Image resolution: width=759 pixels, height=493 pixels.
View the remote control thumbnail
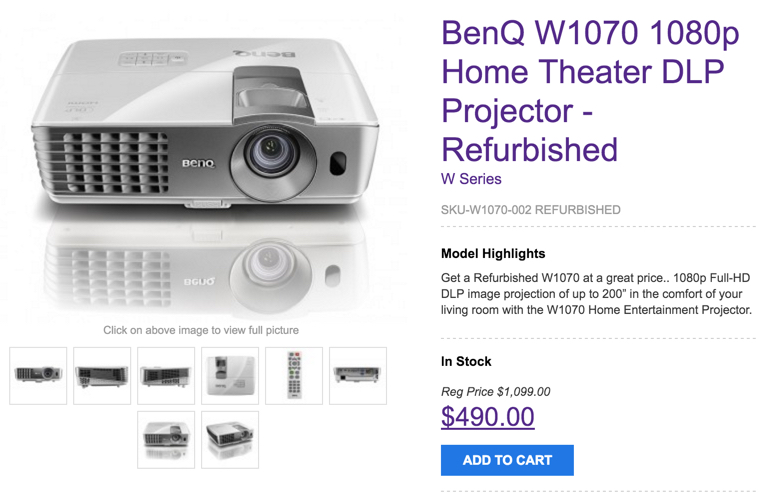(294, 376)
